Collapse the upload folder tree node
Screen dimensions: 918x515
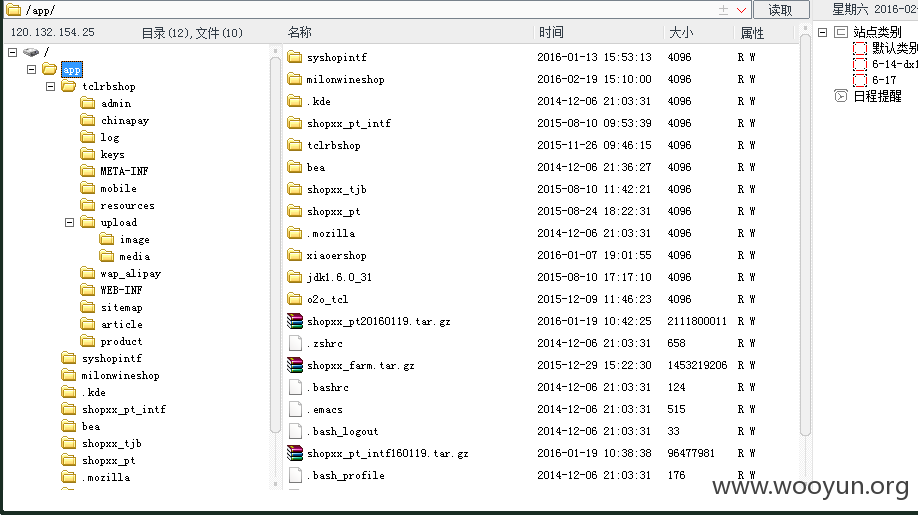69,222
